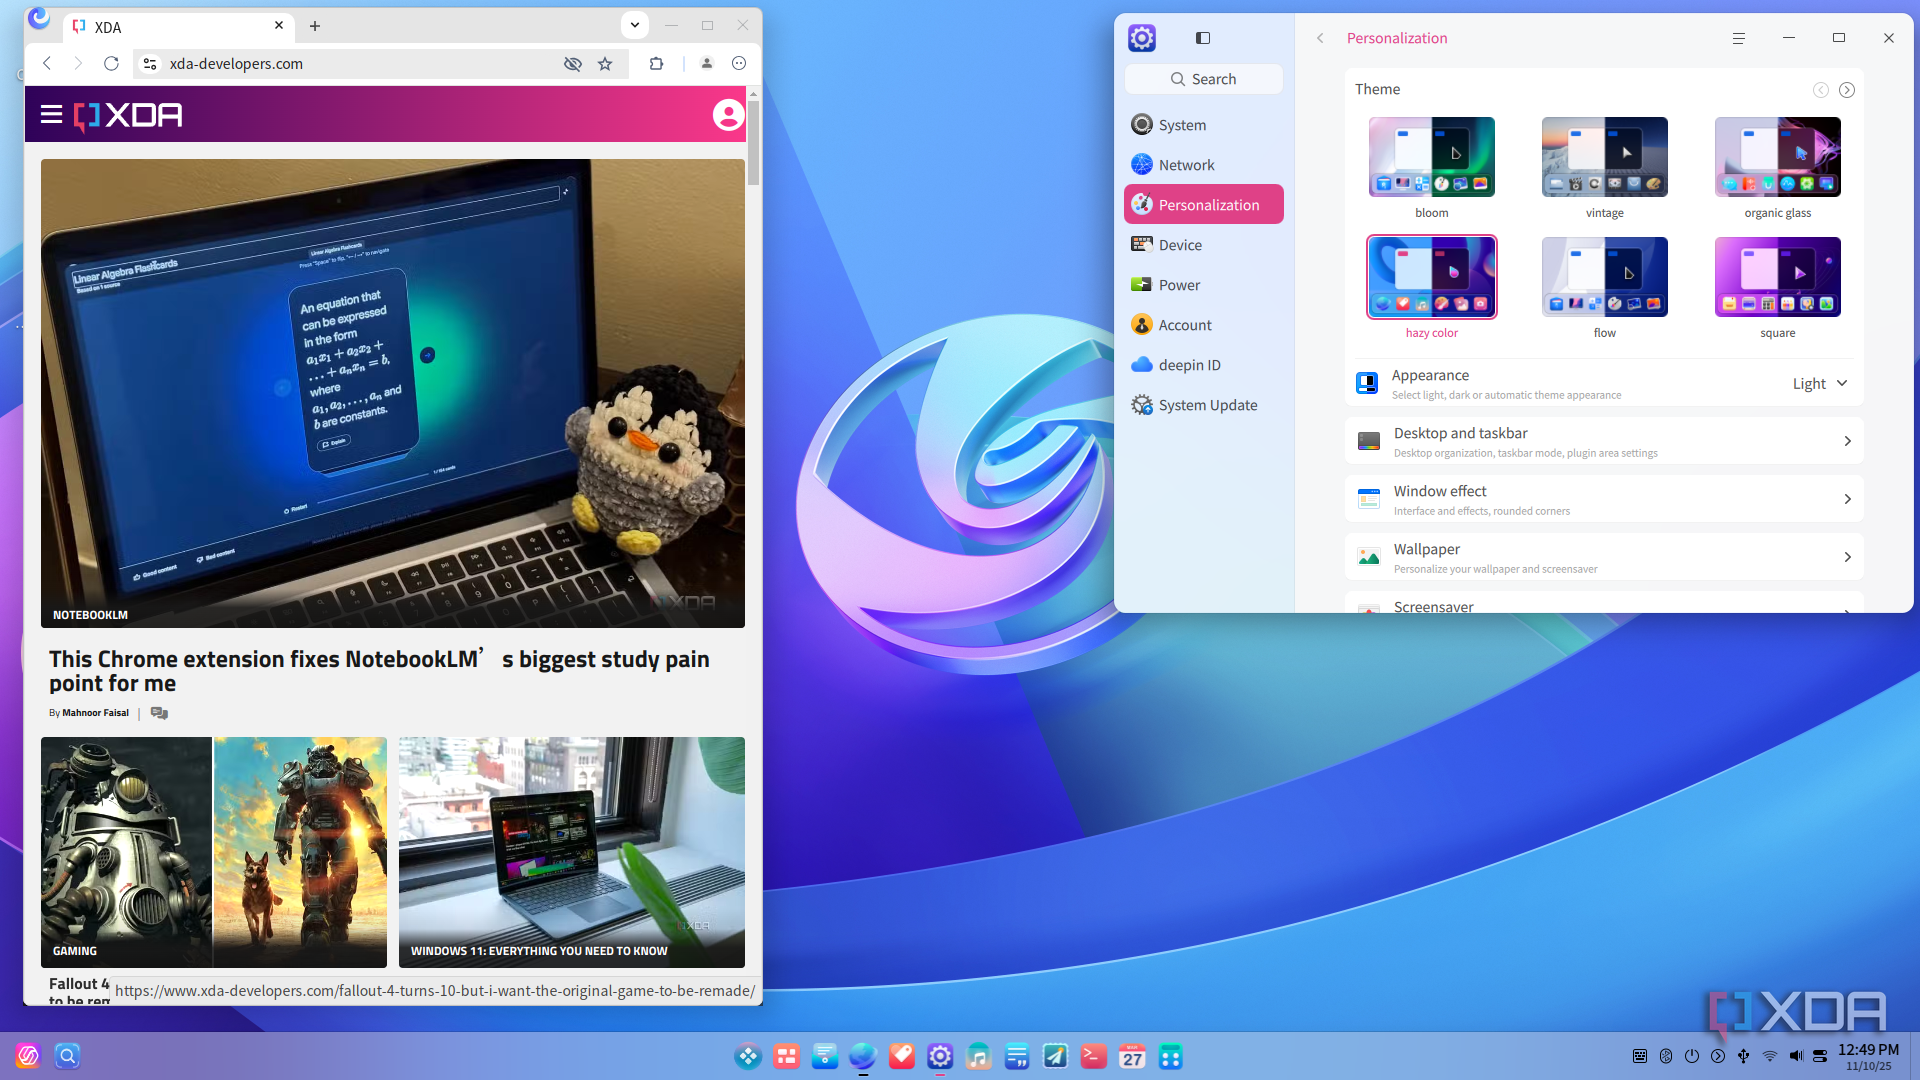Screen dimensions: 1920x1080
Task: Open the music player in the dock
Action: [978, 1056]
